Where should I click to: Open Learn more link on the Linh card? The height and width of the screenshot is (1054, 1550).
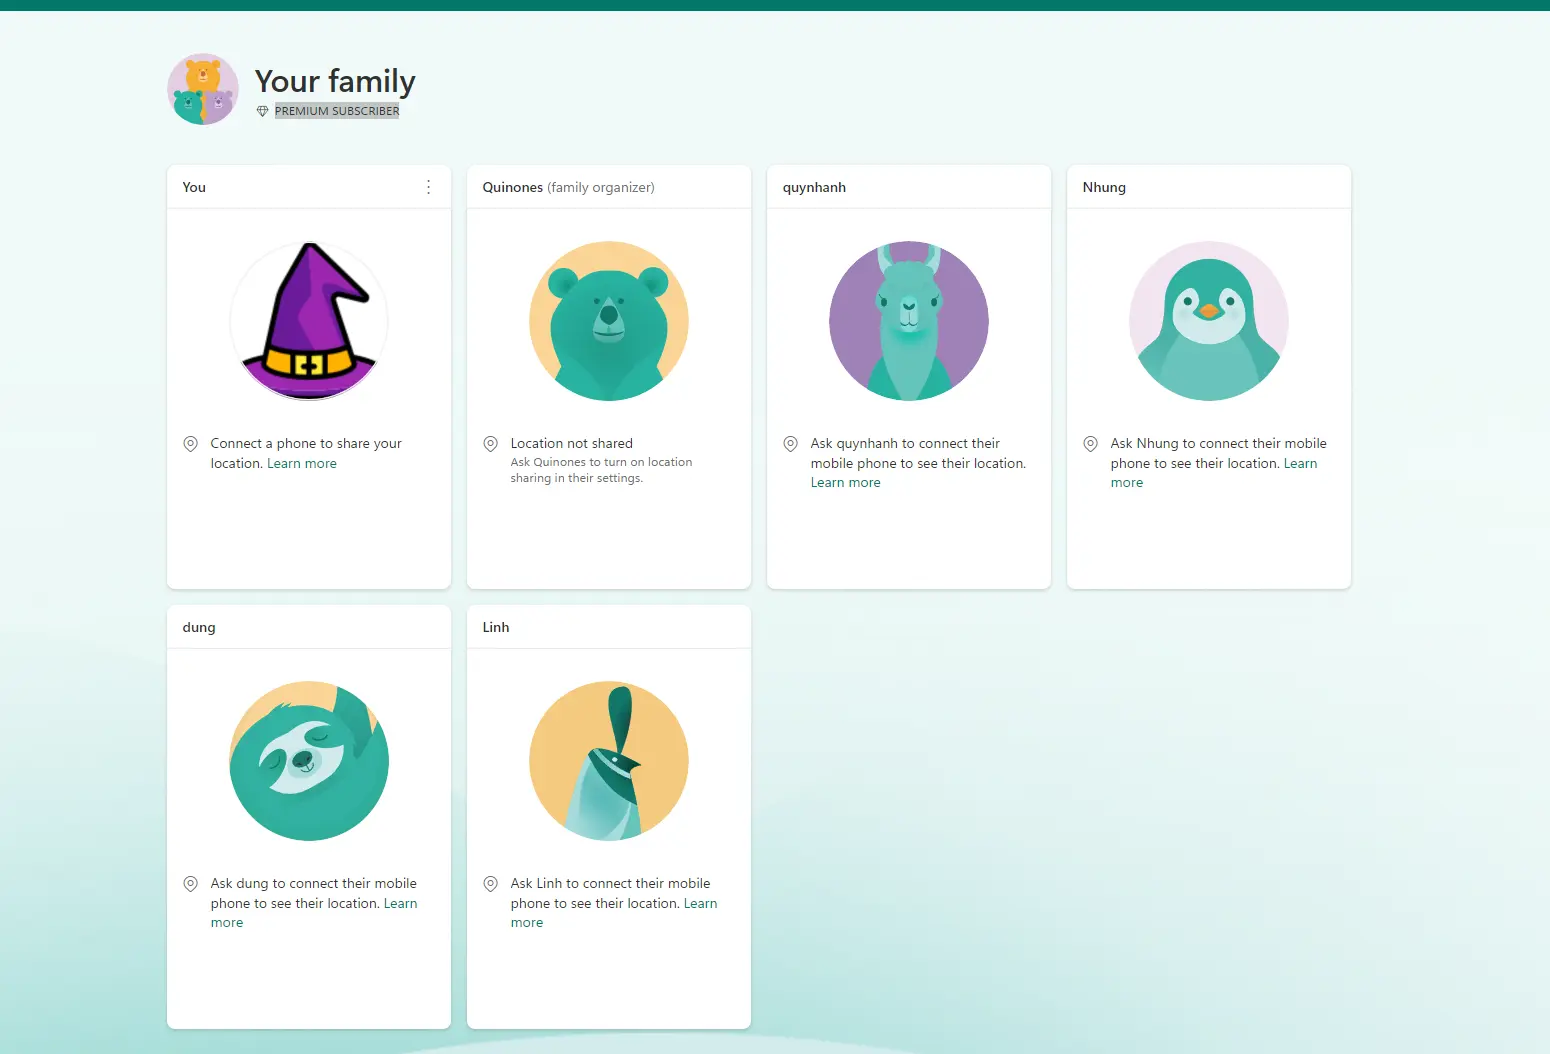(x=700, y=904)
